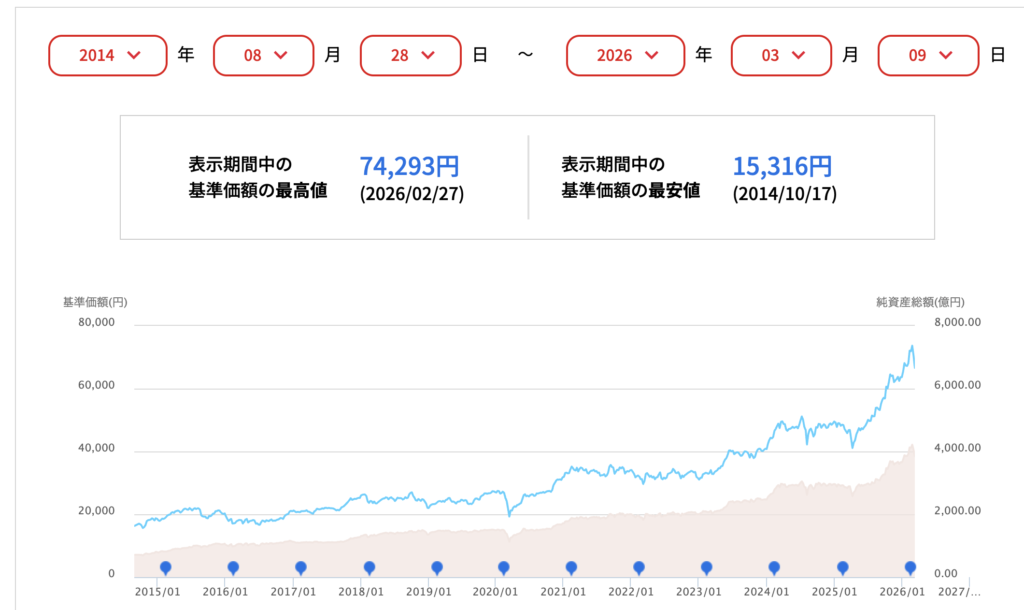Select the blue pin marker at 2016/01
This screenshot has height=610, width=1024.
(233, 568)
